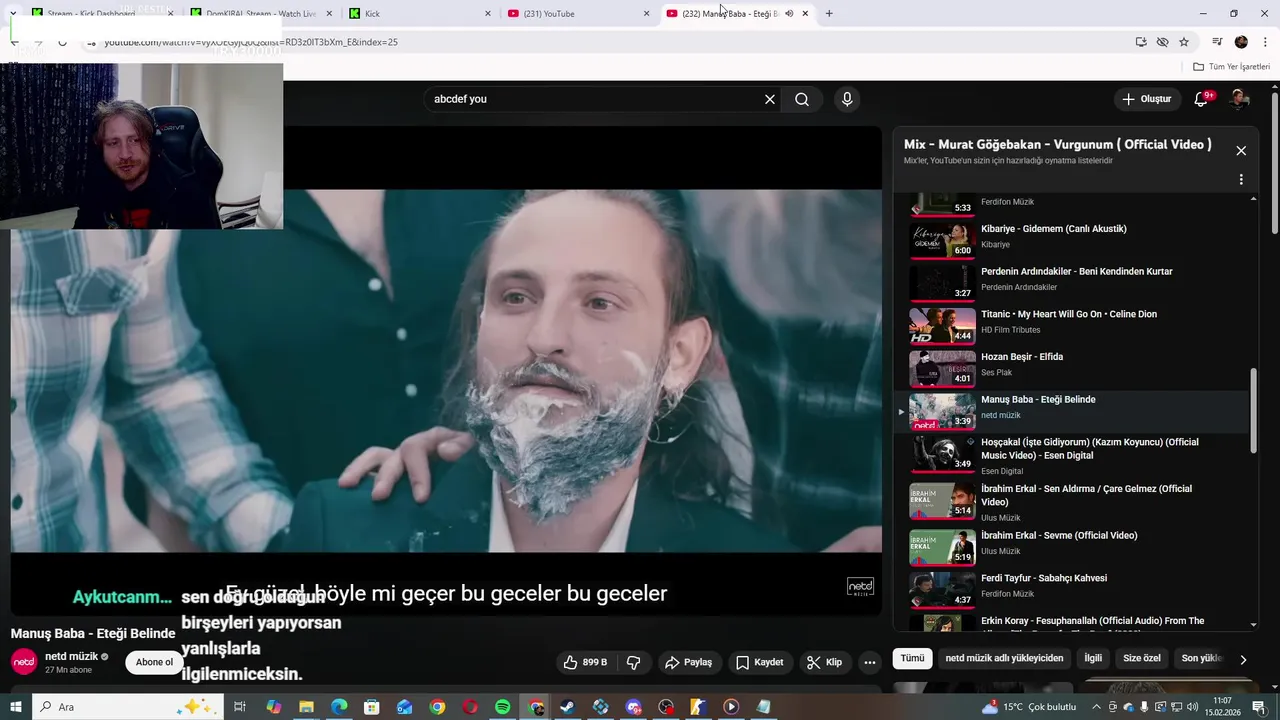1280x720 pixels.
Task: Open Chrome profile avatar
Action: pos(1241,42)
